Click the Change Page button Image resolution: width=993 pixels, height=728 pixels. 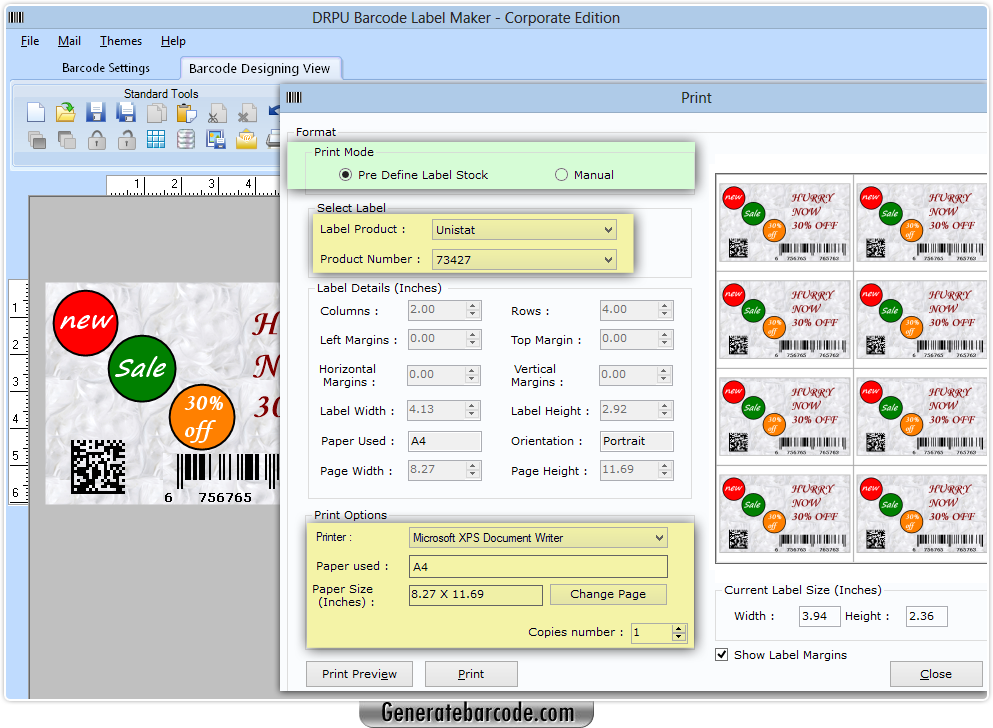[x=607, y=594]
